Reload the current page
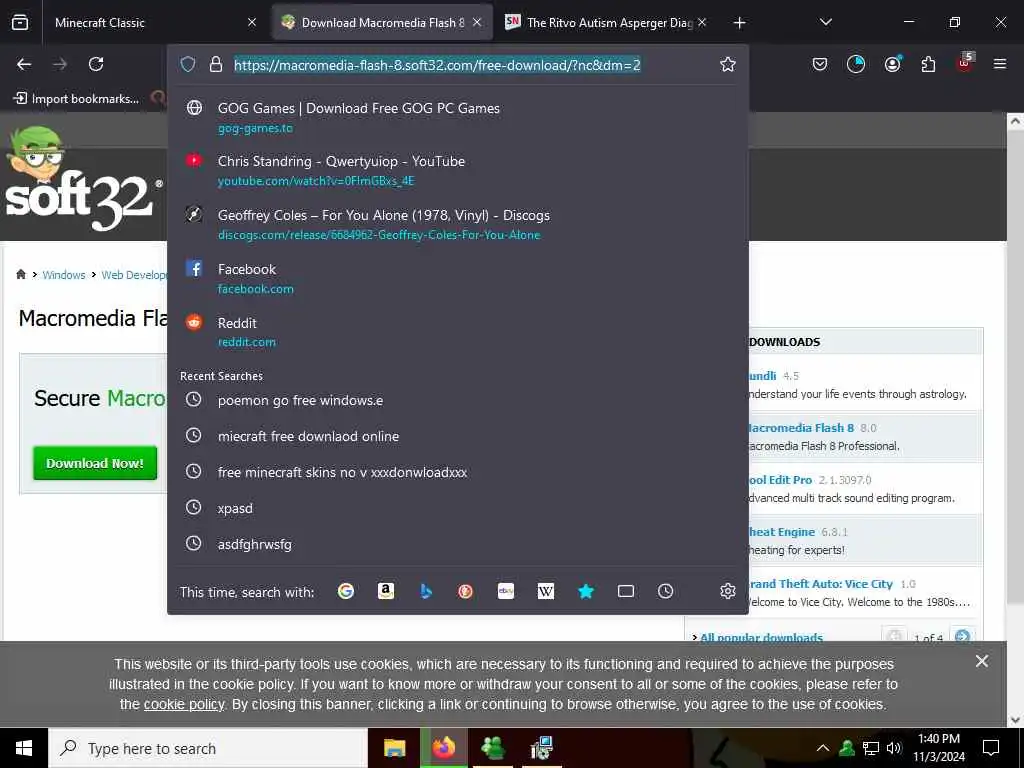 pyautogui.click(x=96, y=64)
